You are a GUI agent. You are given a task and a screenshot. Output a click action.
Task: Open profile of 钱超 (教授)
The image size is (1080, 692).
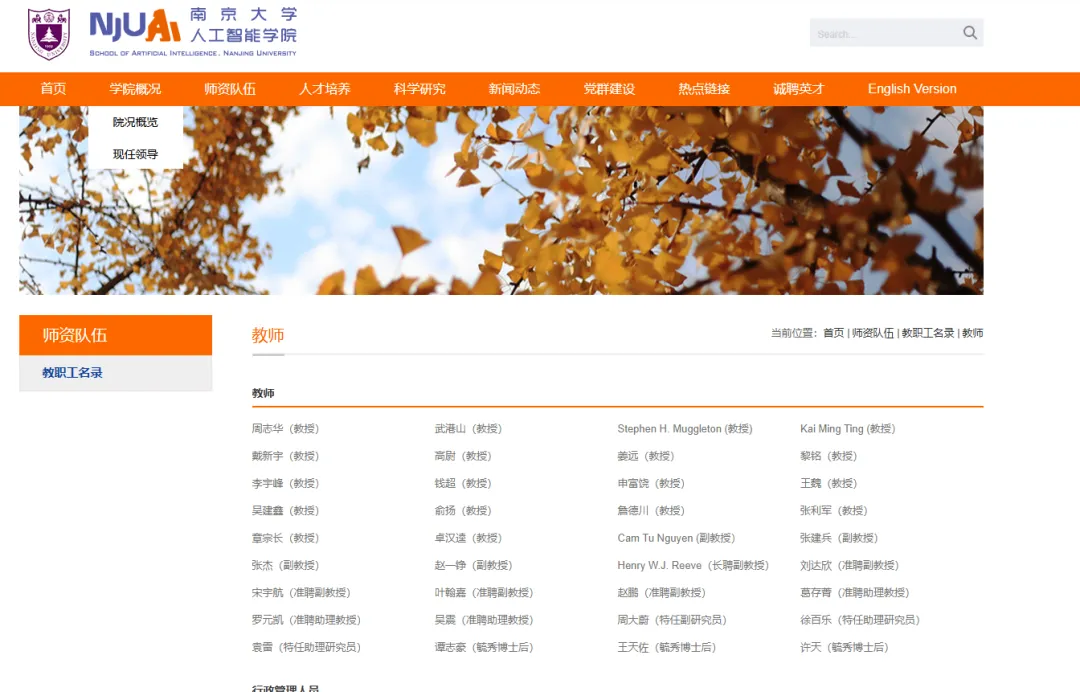coord(463,483)
